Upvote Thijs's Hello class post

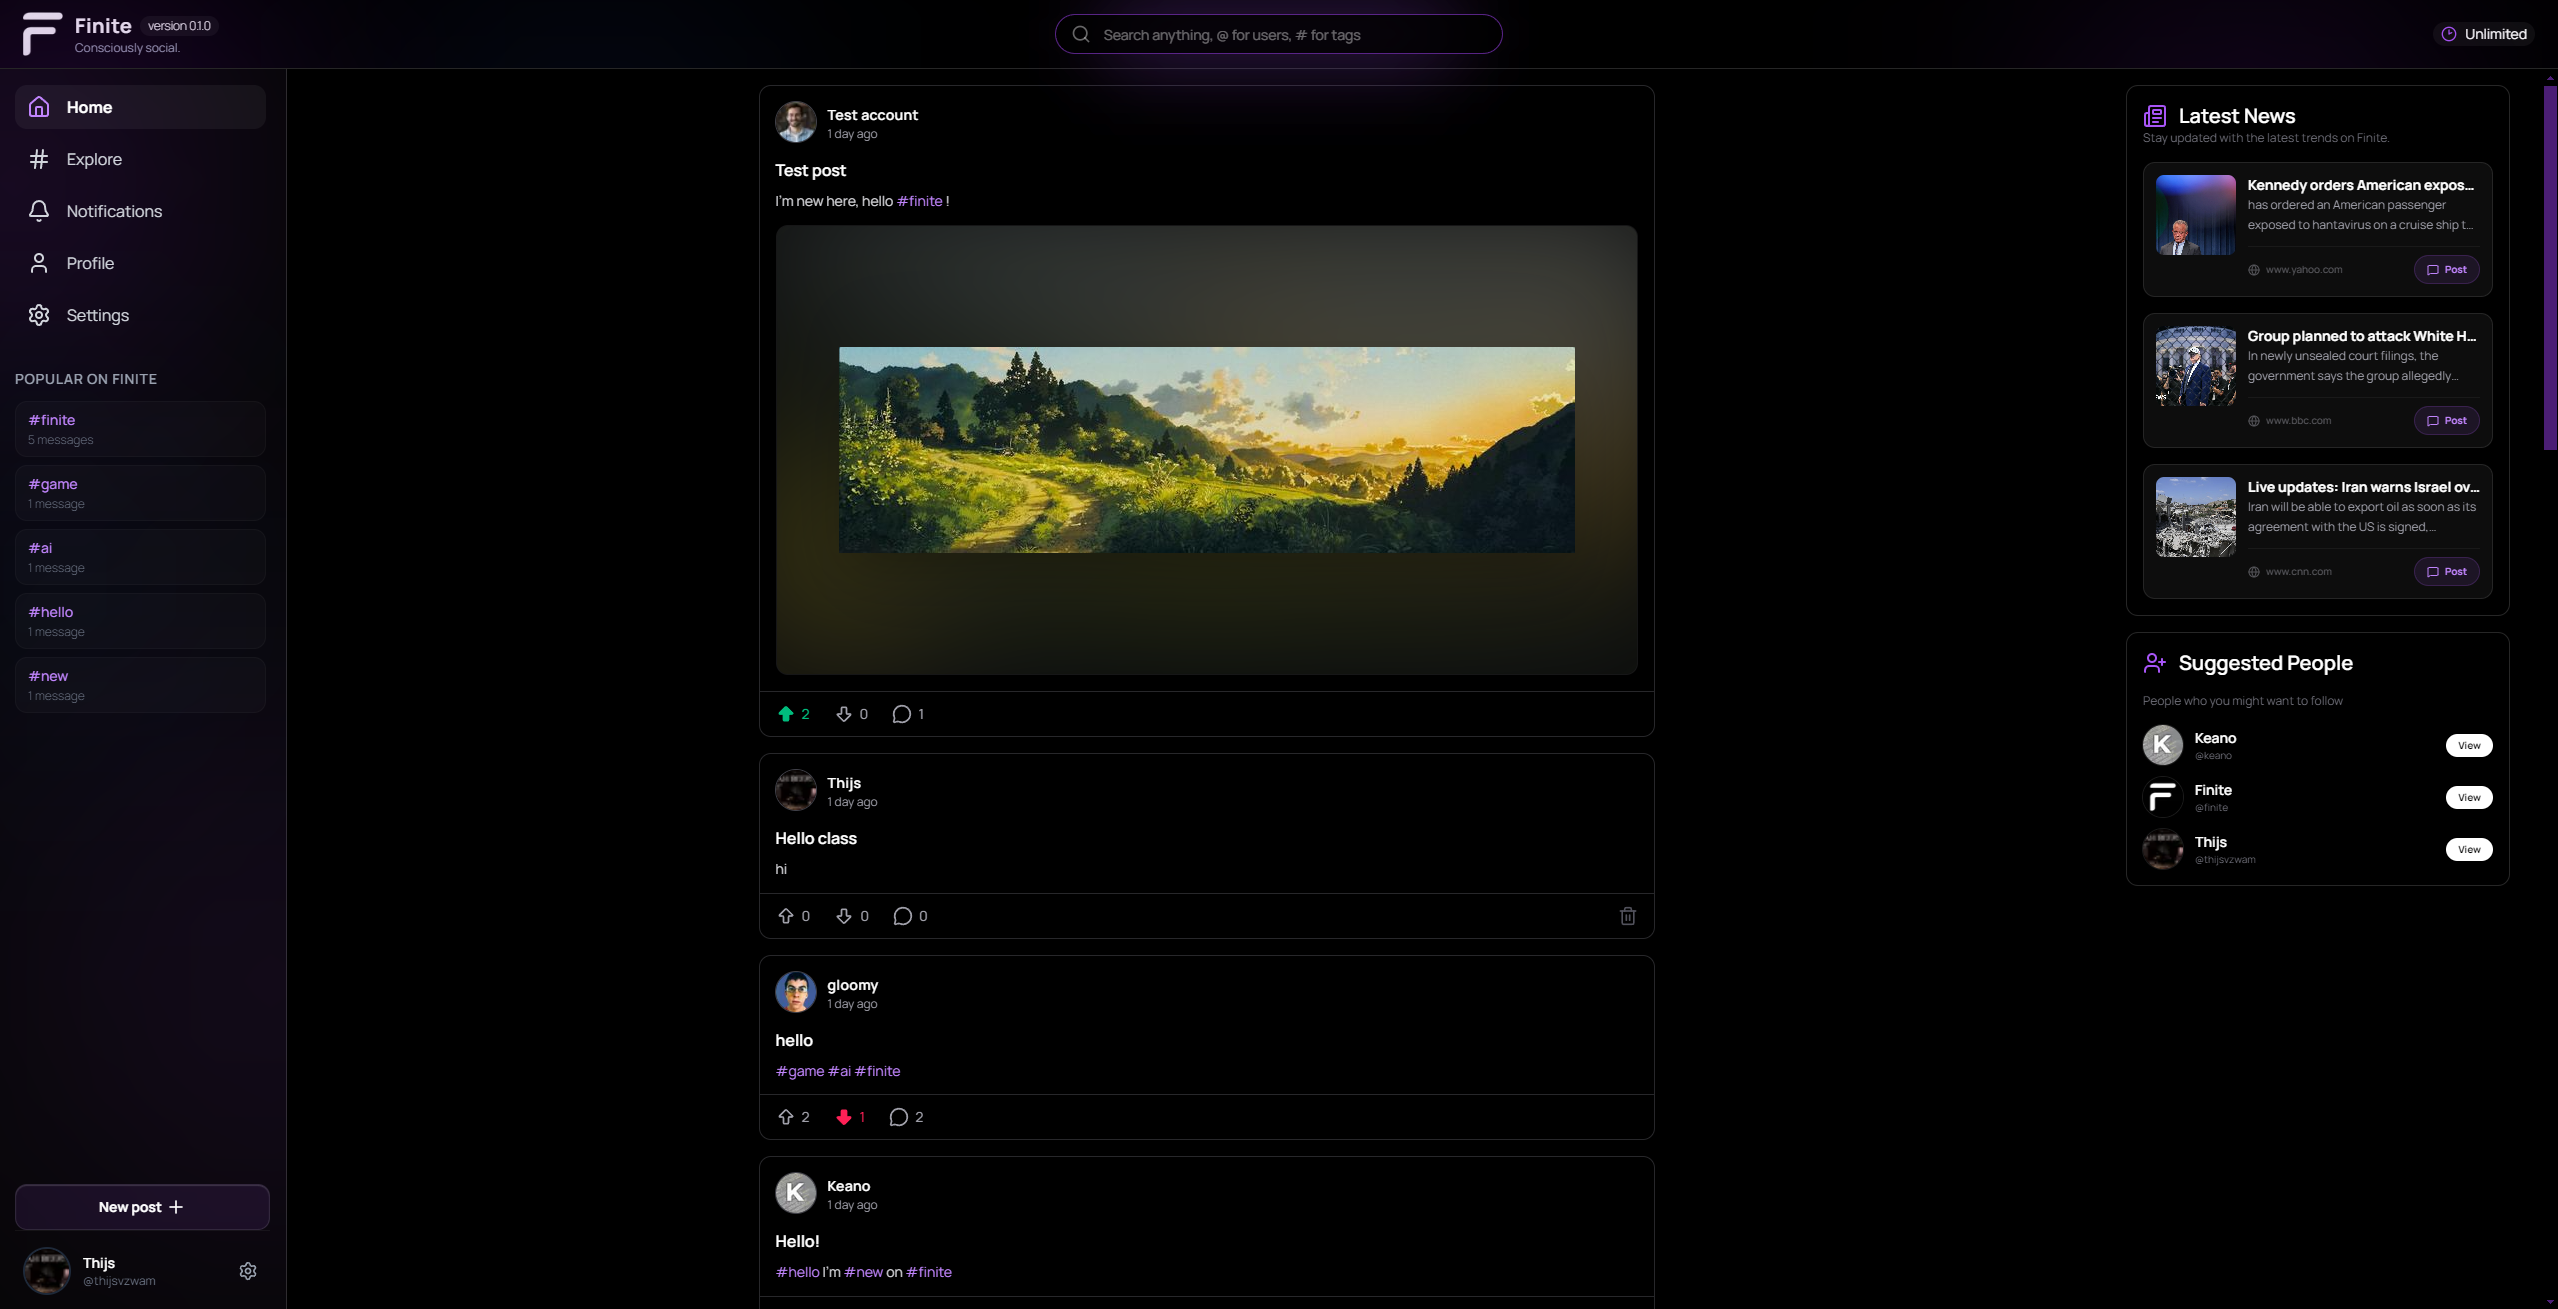pos(793,916)
